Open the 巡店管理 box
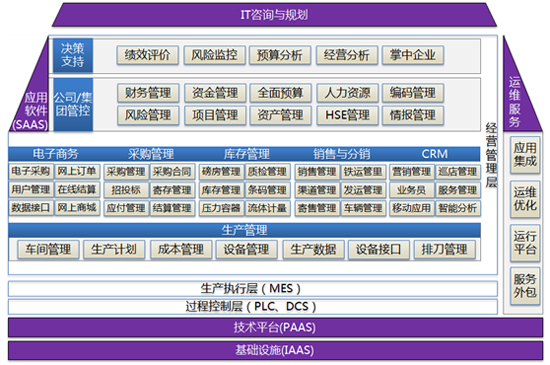Viewport: 550px width, 365px height. (458, 172)
